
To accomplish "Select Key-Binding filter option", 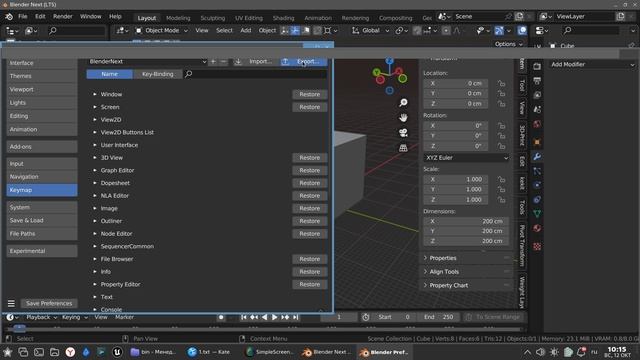I will click(x=158, y=74).
